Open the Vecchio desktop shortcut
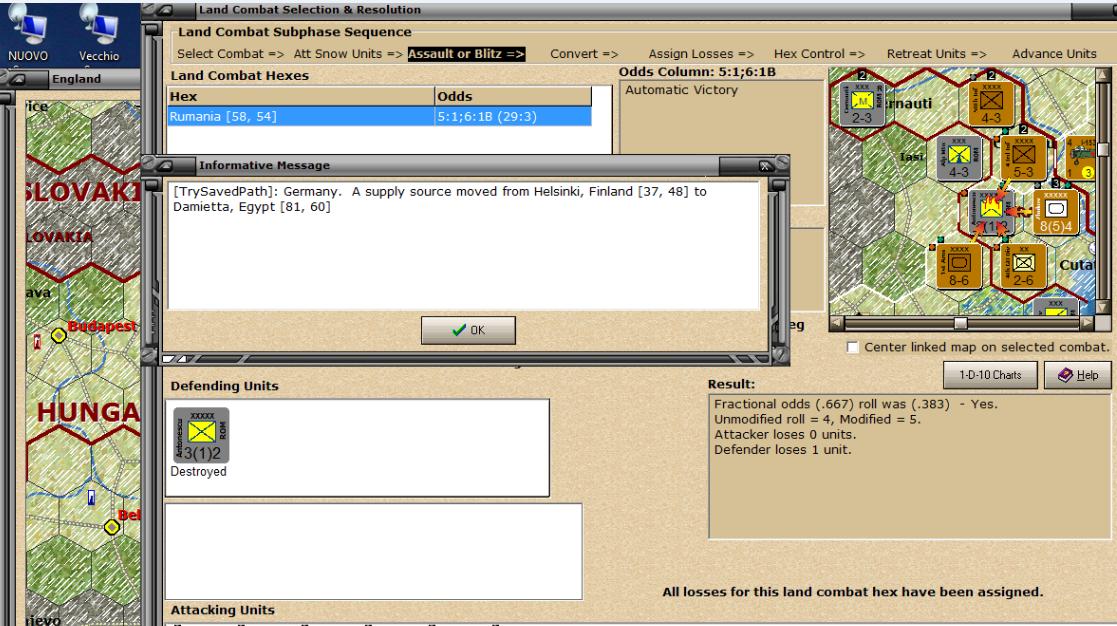Viewport: 1117px width, 626px height. tap(99, 34)
